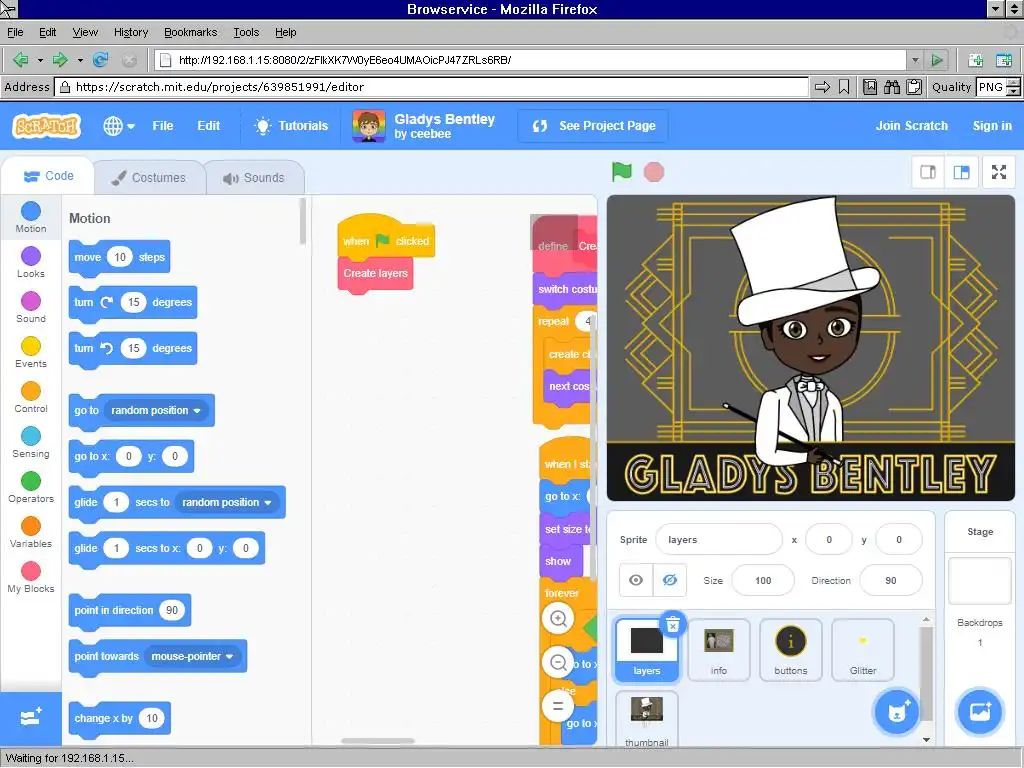
Task: Open the 'go to random position' dropdown
Action: [155, 410]
